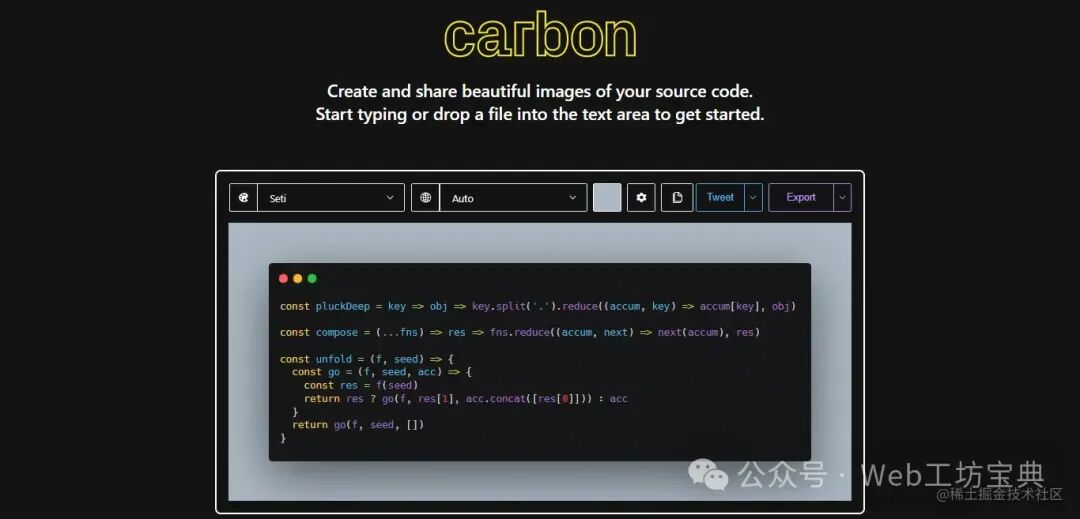Click the copy document icon

[677, 198]
